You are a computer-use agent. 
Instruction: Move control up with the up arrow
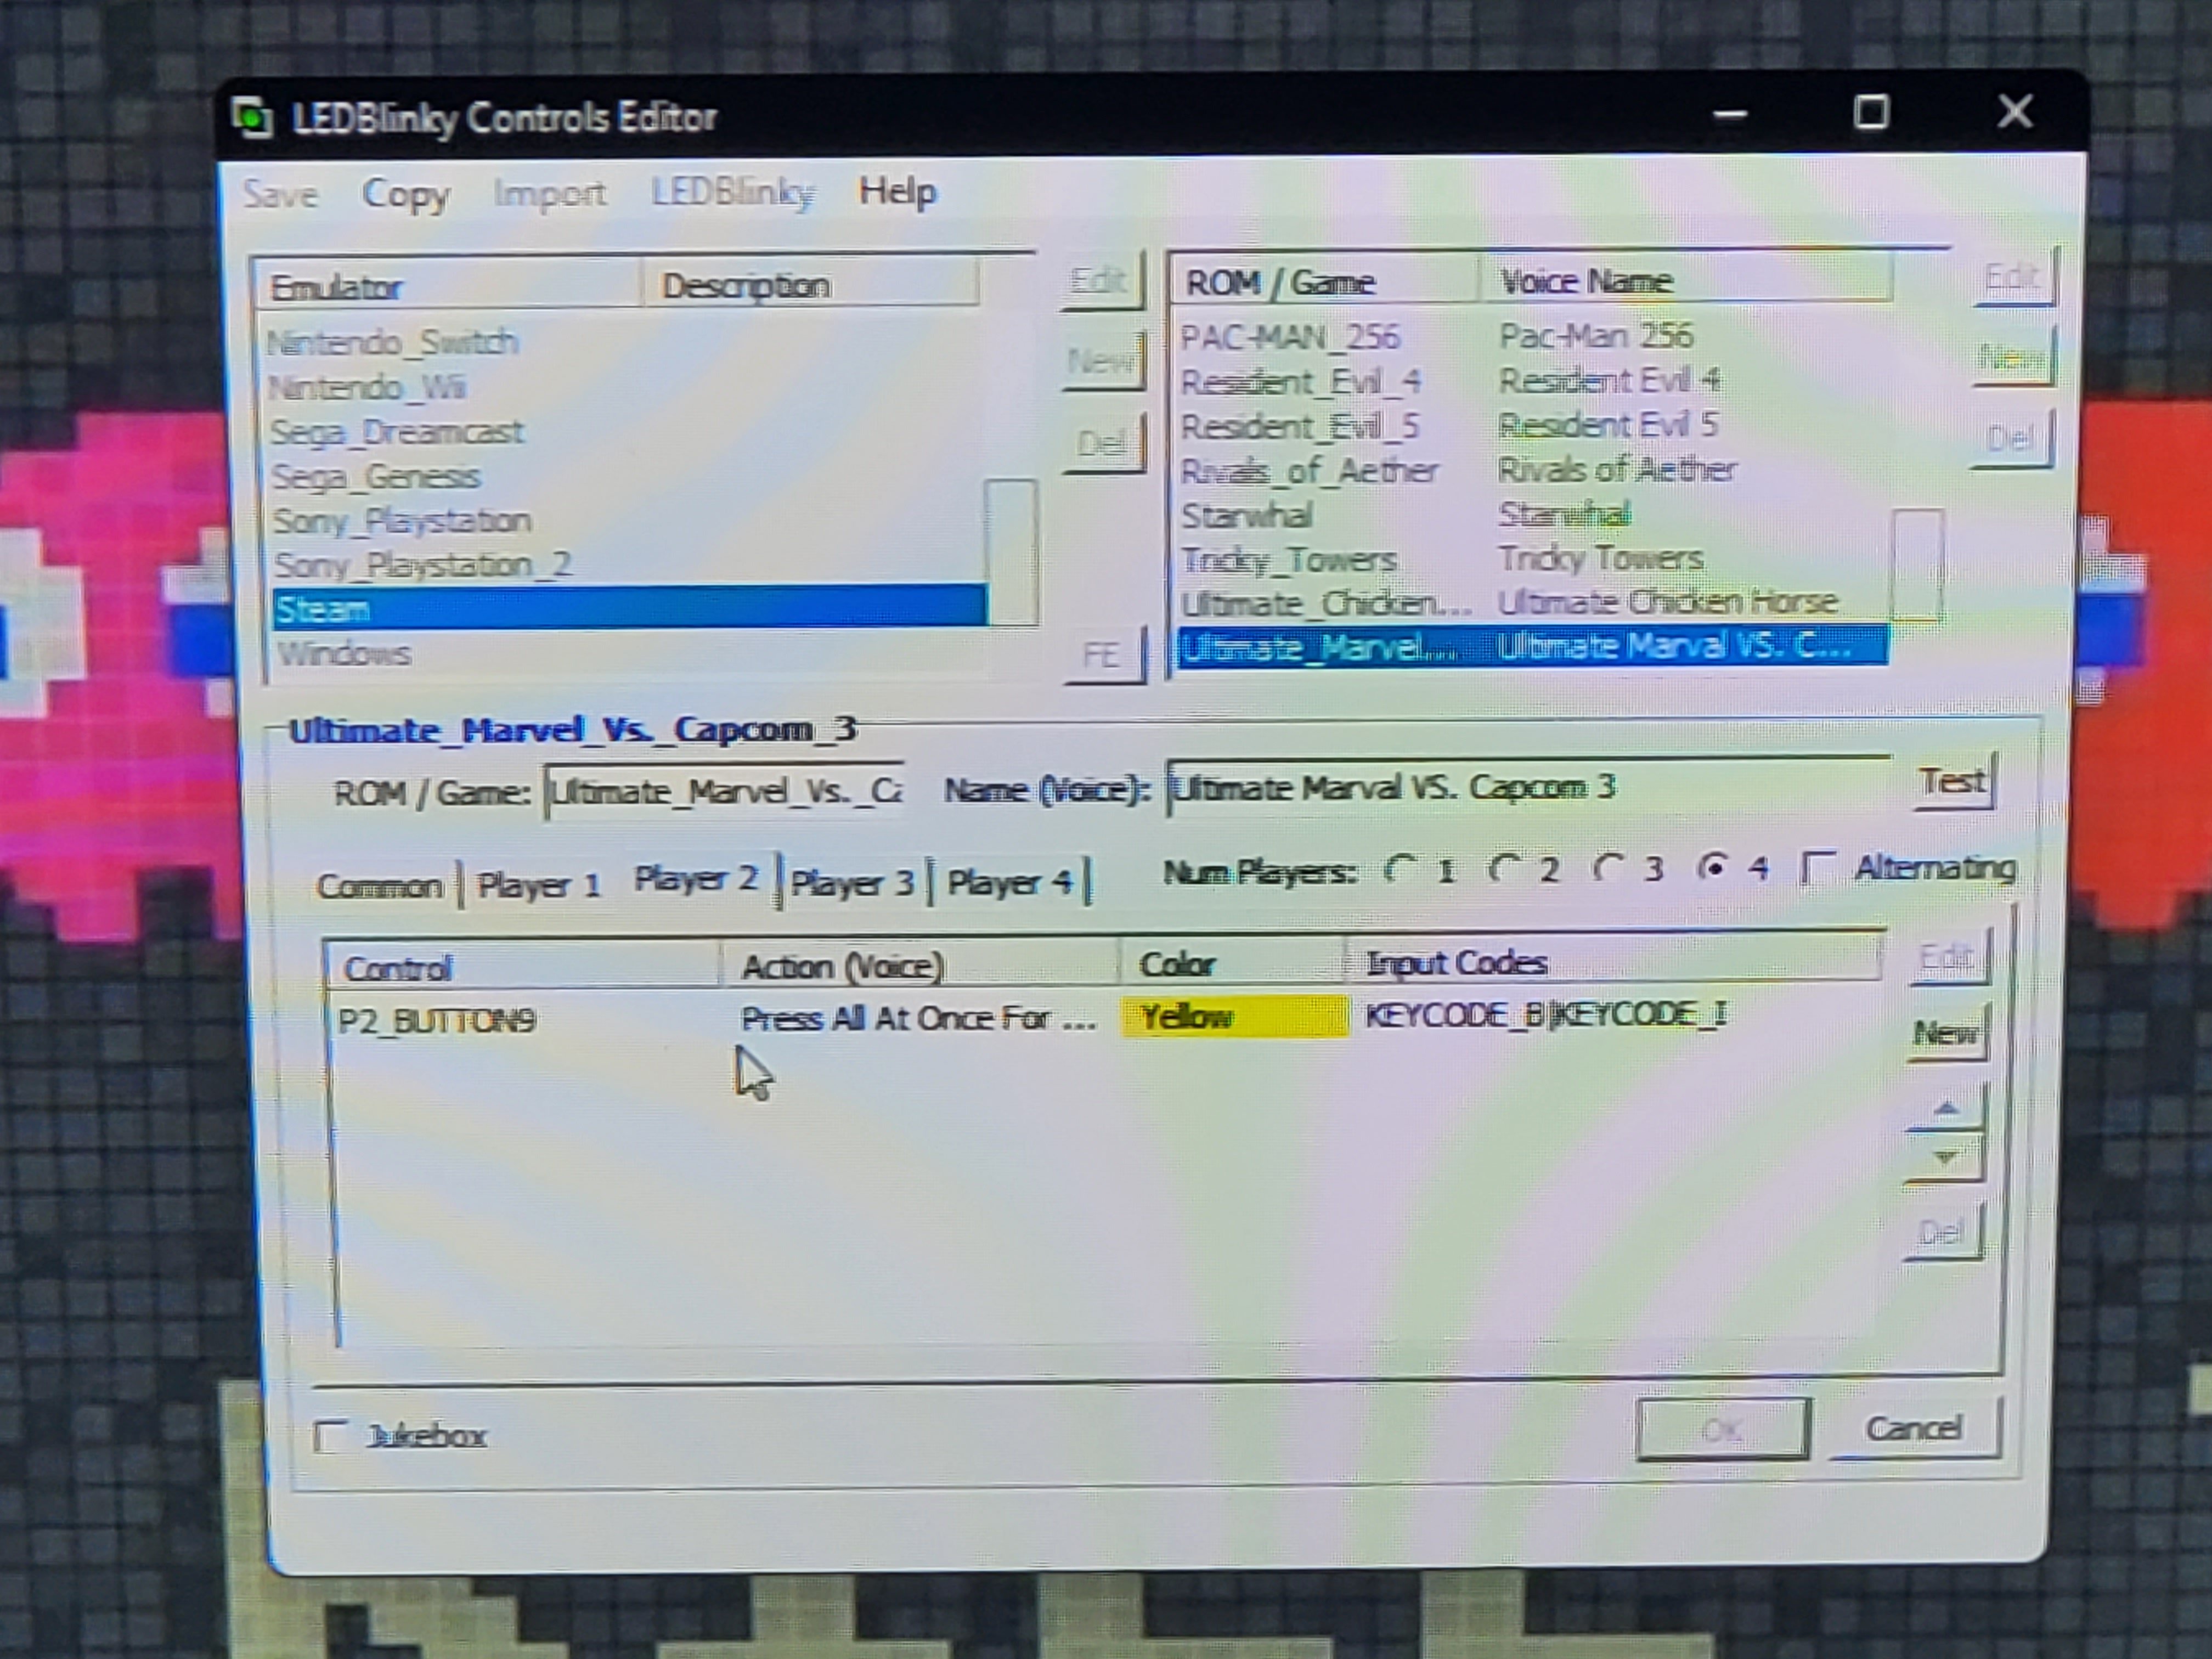1945,1107
